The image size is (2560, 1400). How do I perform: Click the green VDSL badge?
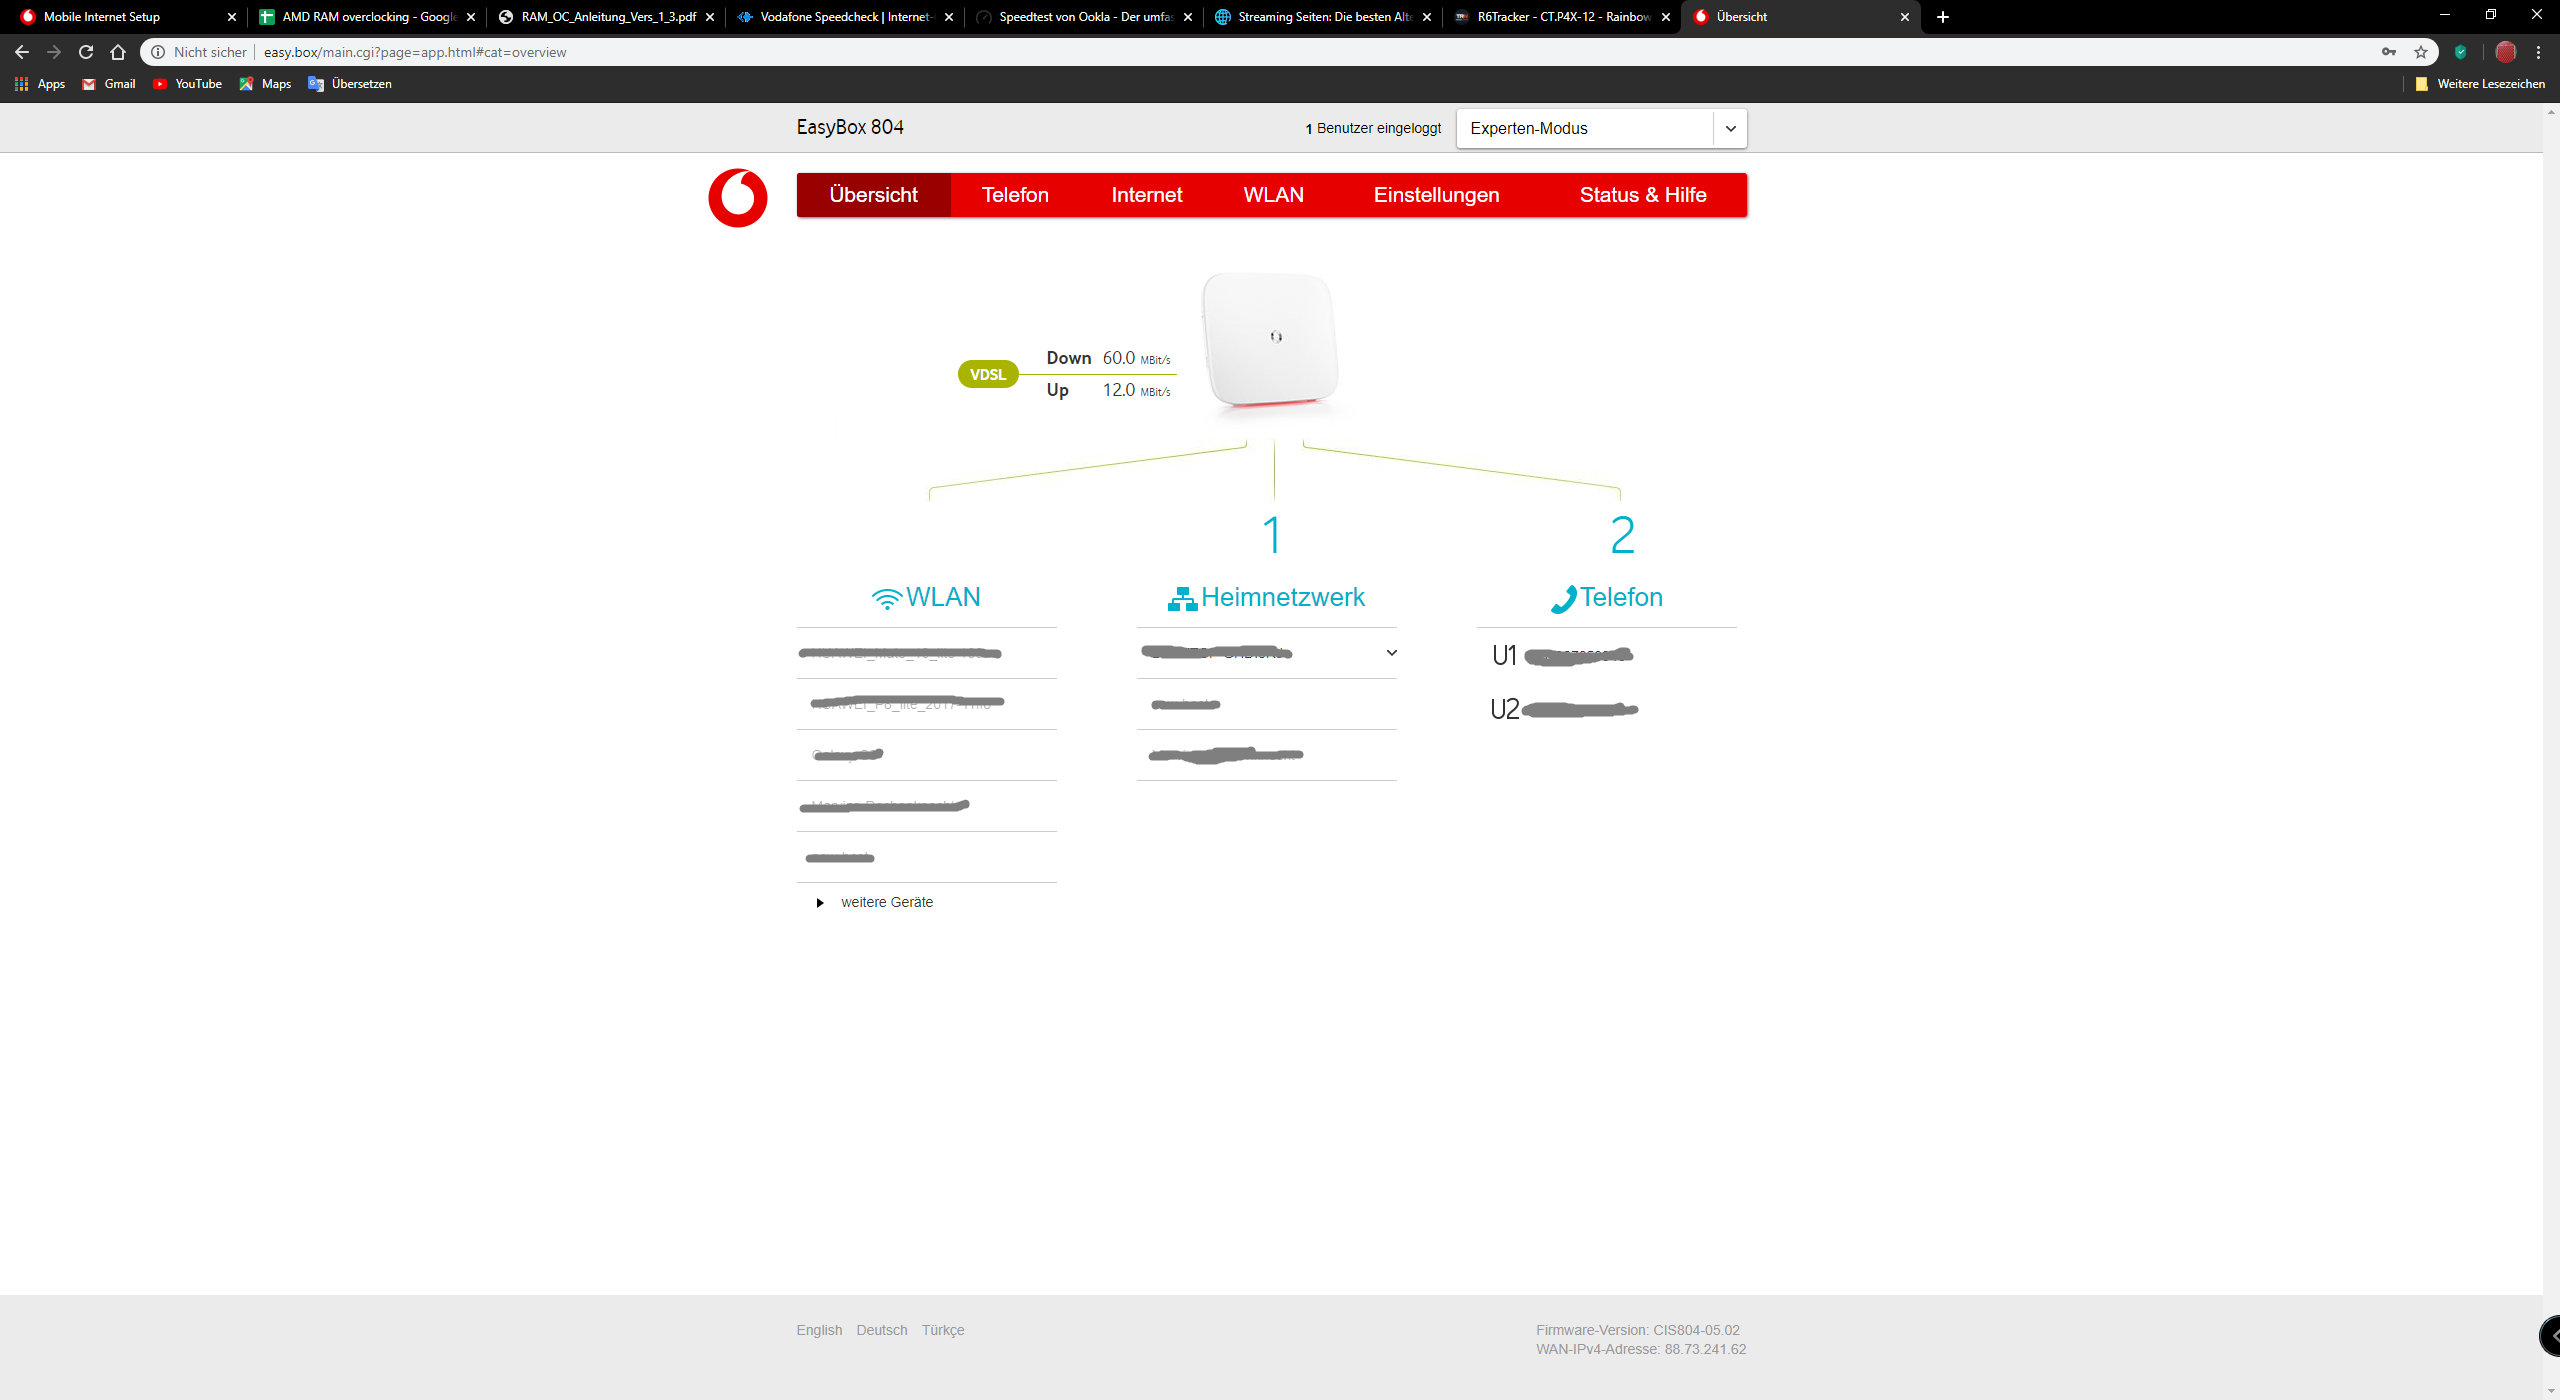987,374
